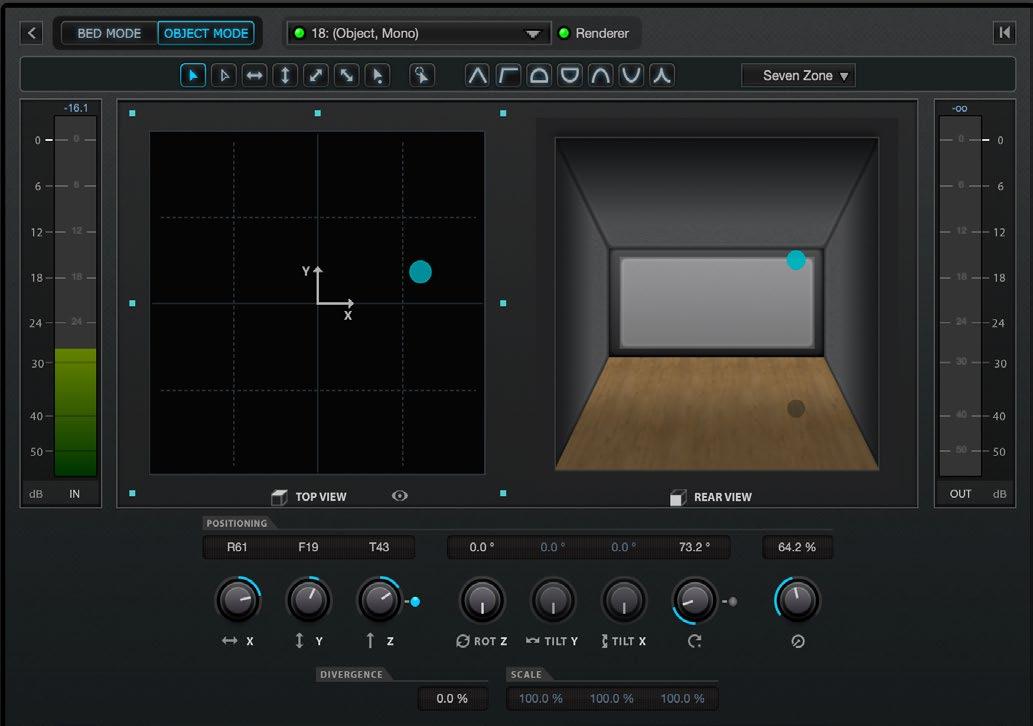Click the top-center cyan handle of top view

point(318,113)
